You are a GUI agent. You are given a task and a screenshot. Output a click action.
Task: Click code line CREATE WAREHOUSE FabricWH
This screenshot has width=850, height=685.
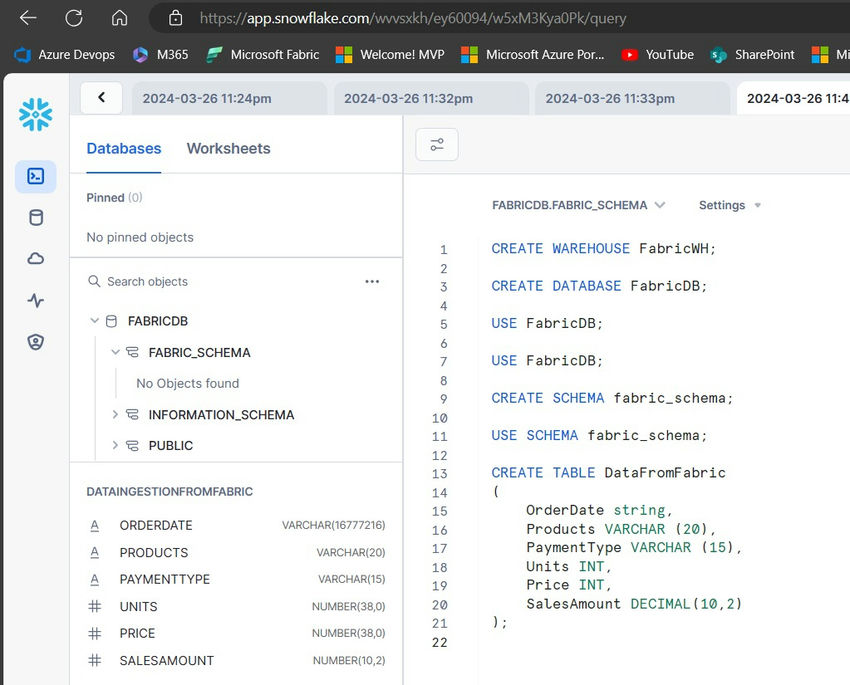603,249
